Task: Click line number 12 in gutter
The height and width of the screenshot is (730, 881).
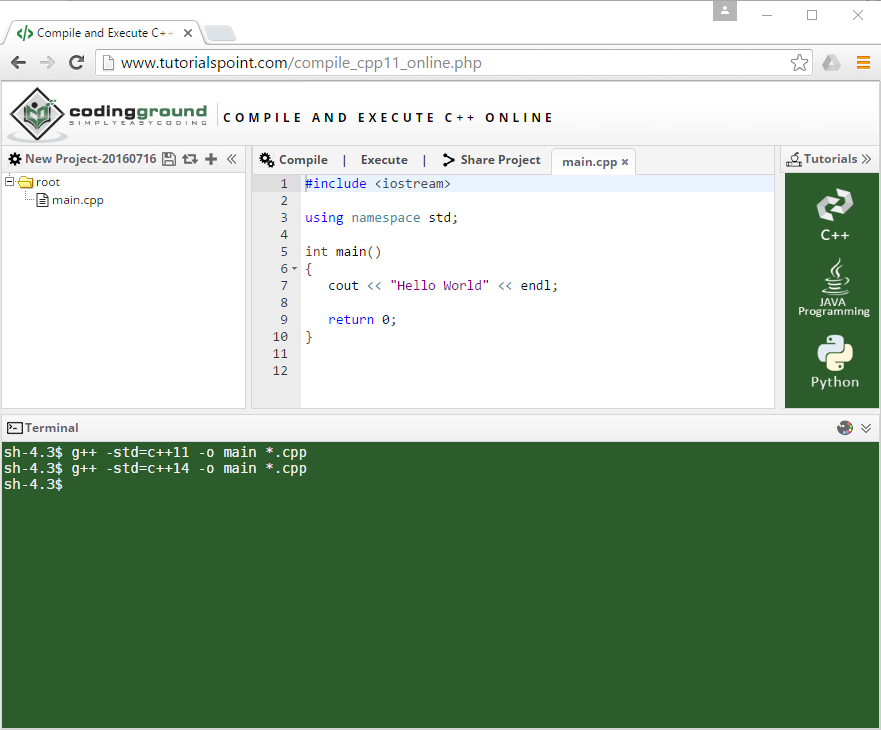Action: [280, 371]
